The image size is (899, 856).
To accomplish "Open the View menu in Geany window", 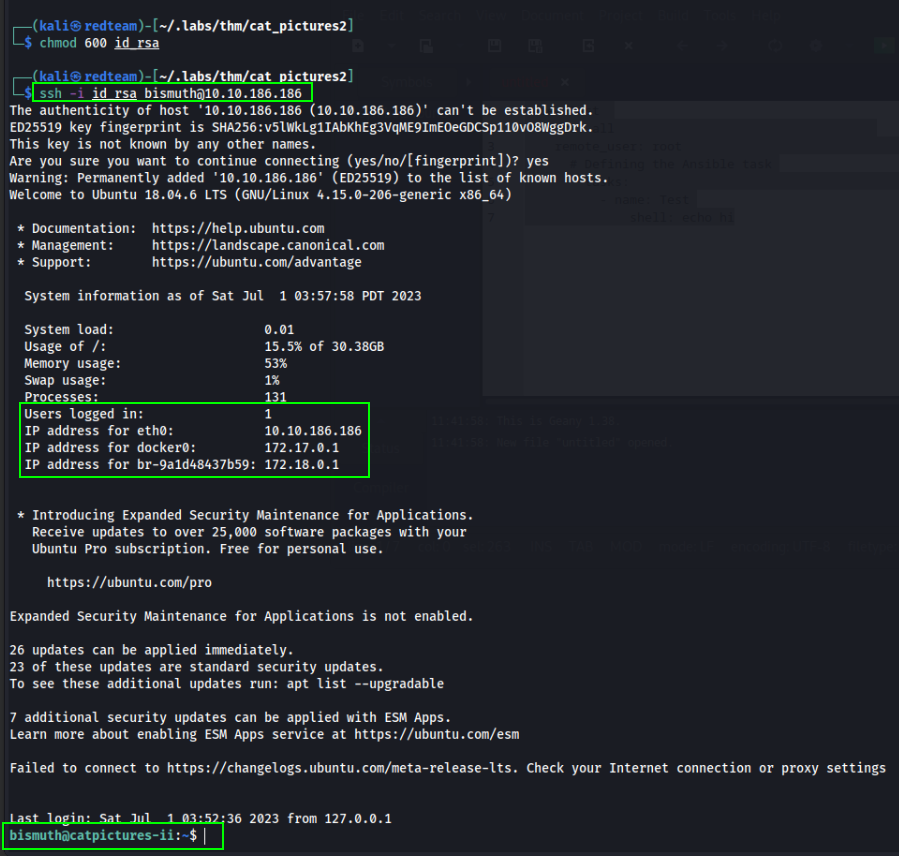I will [x=491, y=15].
